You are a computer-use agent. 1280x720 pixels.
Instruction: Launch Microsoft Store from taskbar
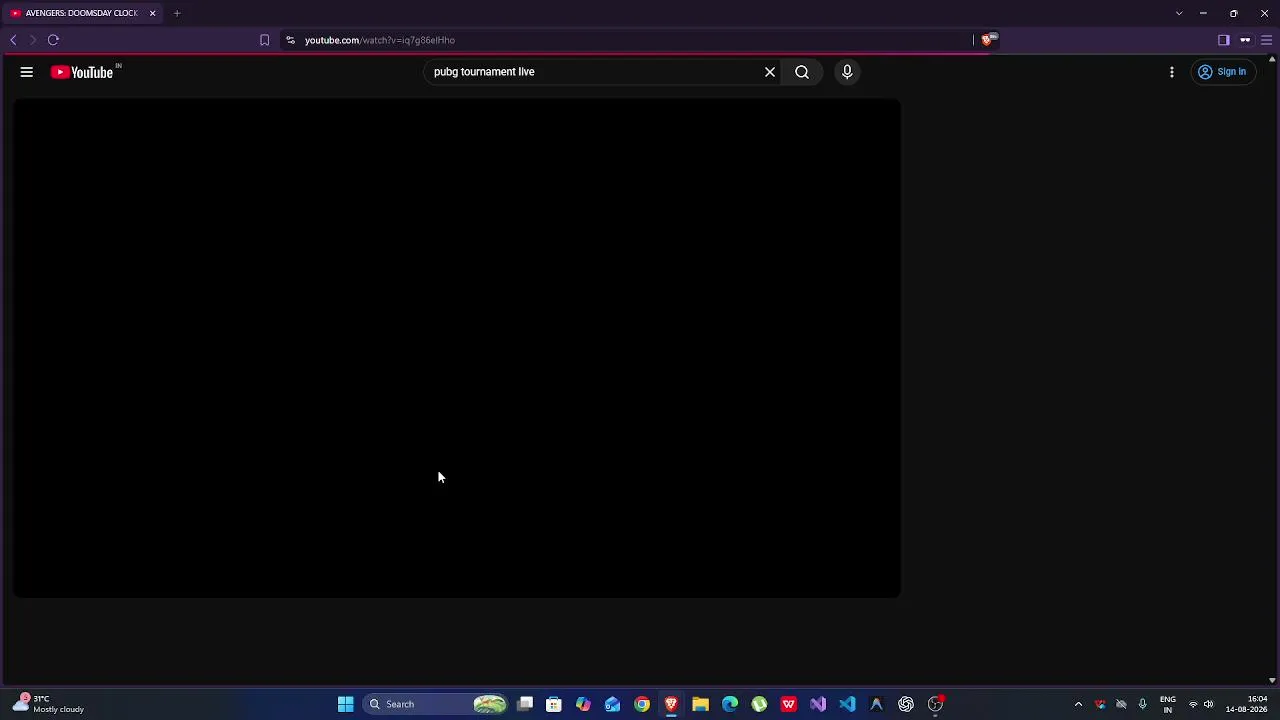554,704
